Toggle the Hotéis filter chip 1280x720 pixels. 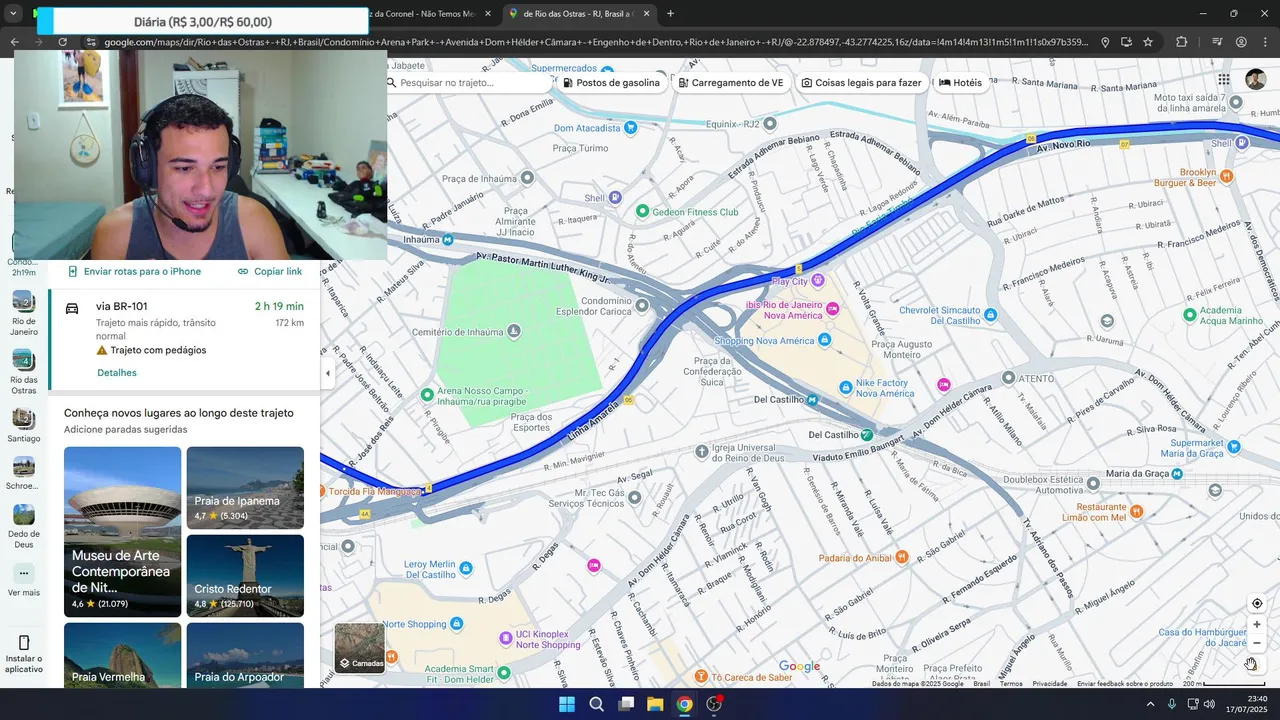[960, 83]
